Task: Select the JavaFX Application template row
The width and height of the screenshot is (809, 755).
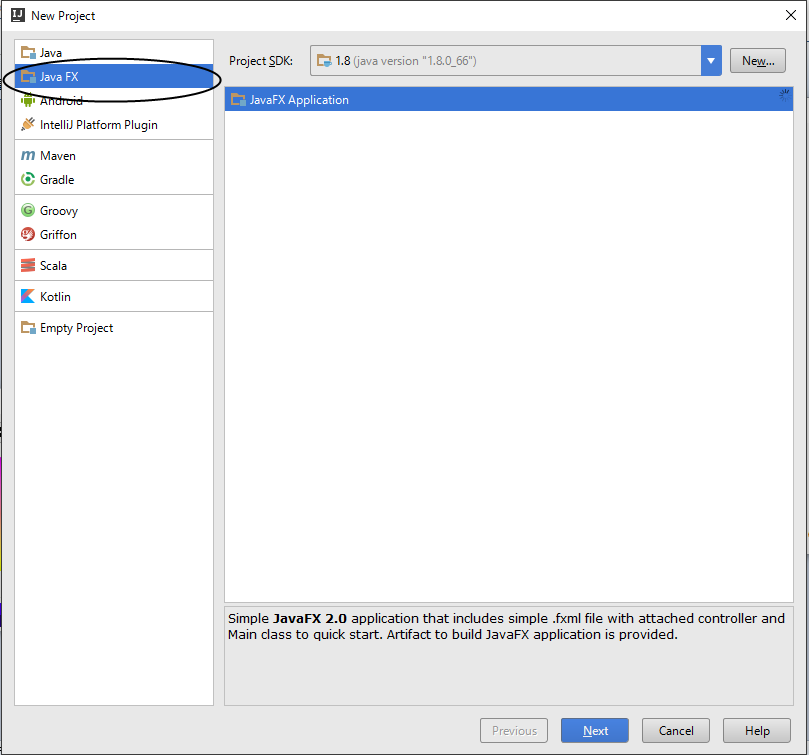Action: pos(509,100)
